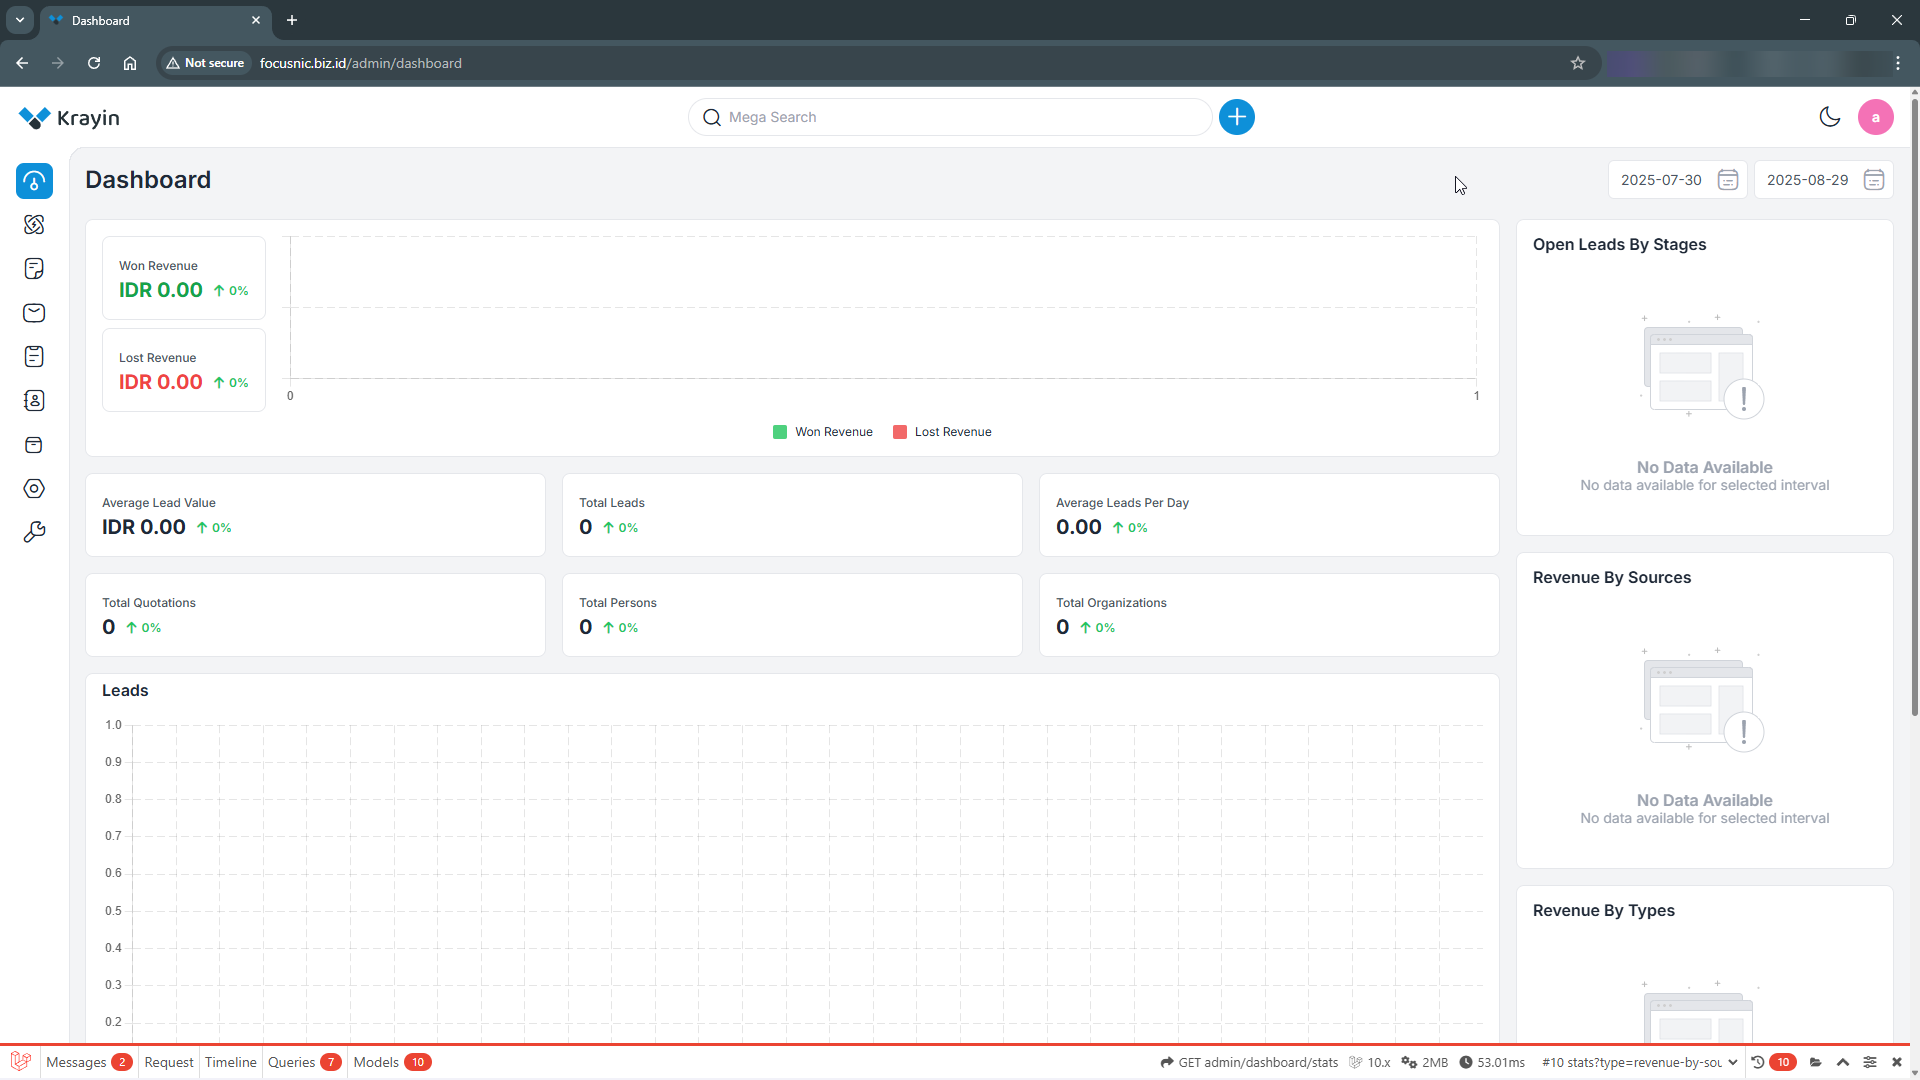Open the Activities sidebar icon
This screenshot has height=1080, width=1920.
34,357
